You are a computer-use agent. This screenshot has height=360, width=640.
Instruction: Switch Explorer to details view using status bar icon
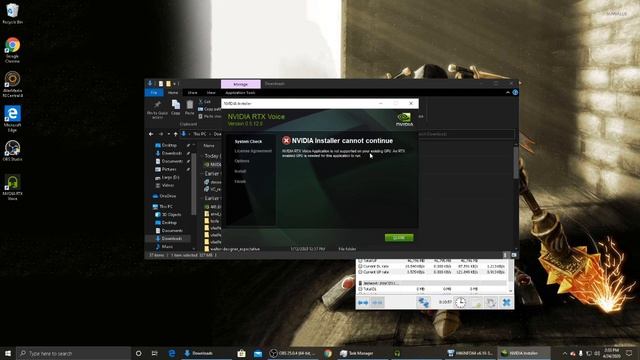click(x=505, y=255)
